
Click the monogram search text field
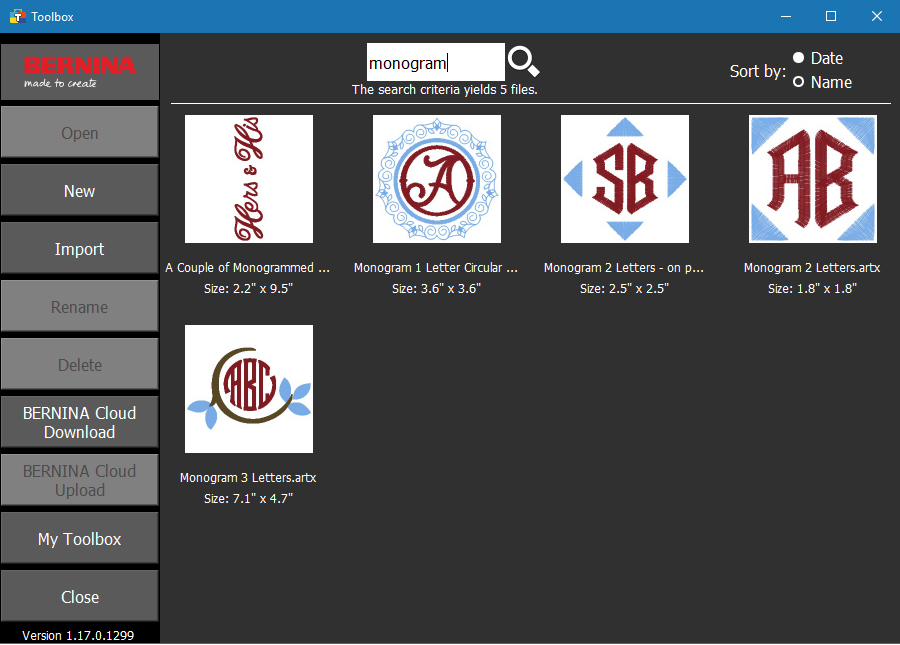tap(436, 62)
